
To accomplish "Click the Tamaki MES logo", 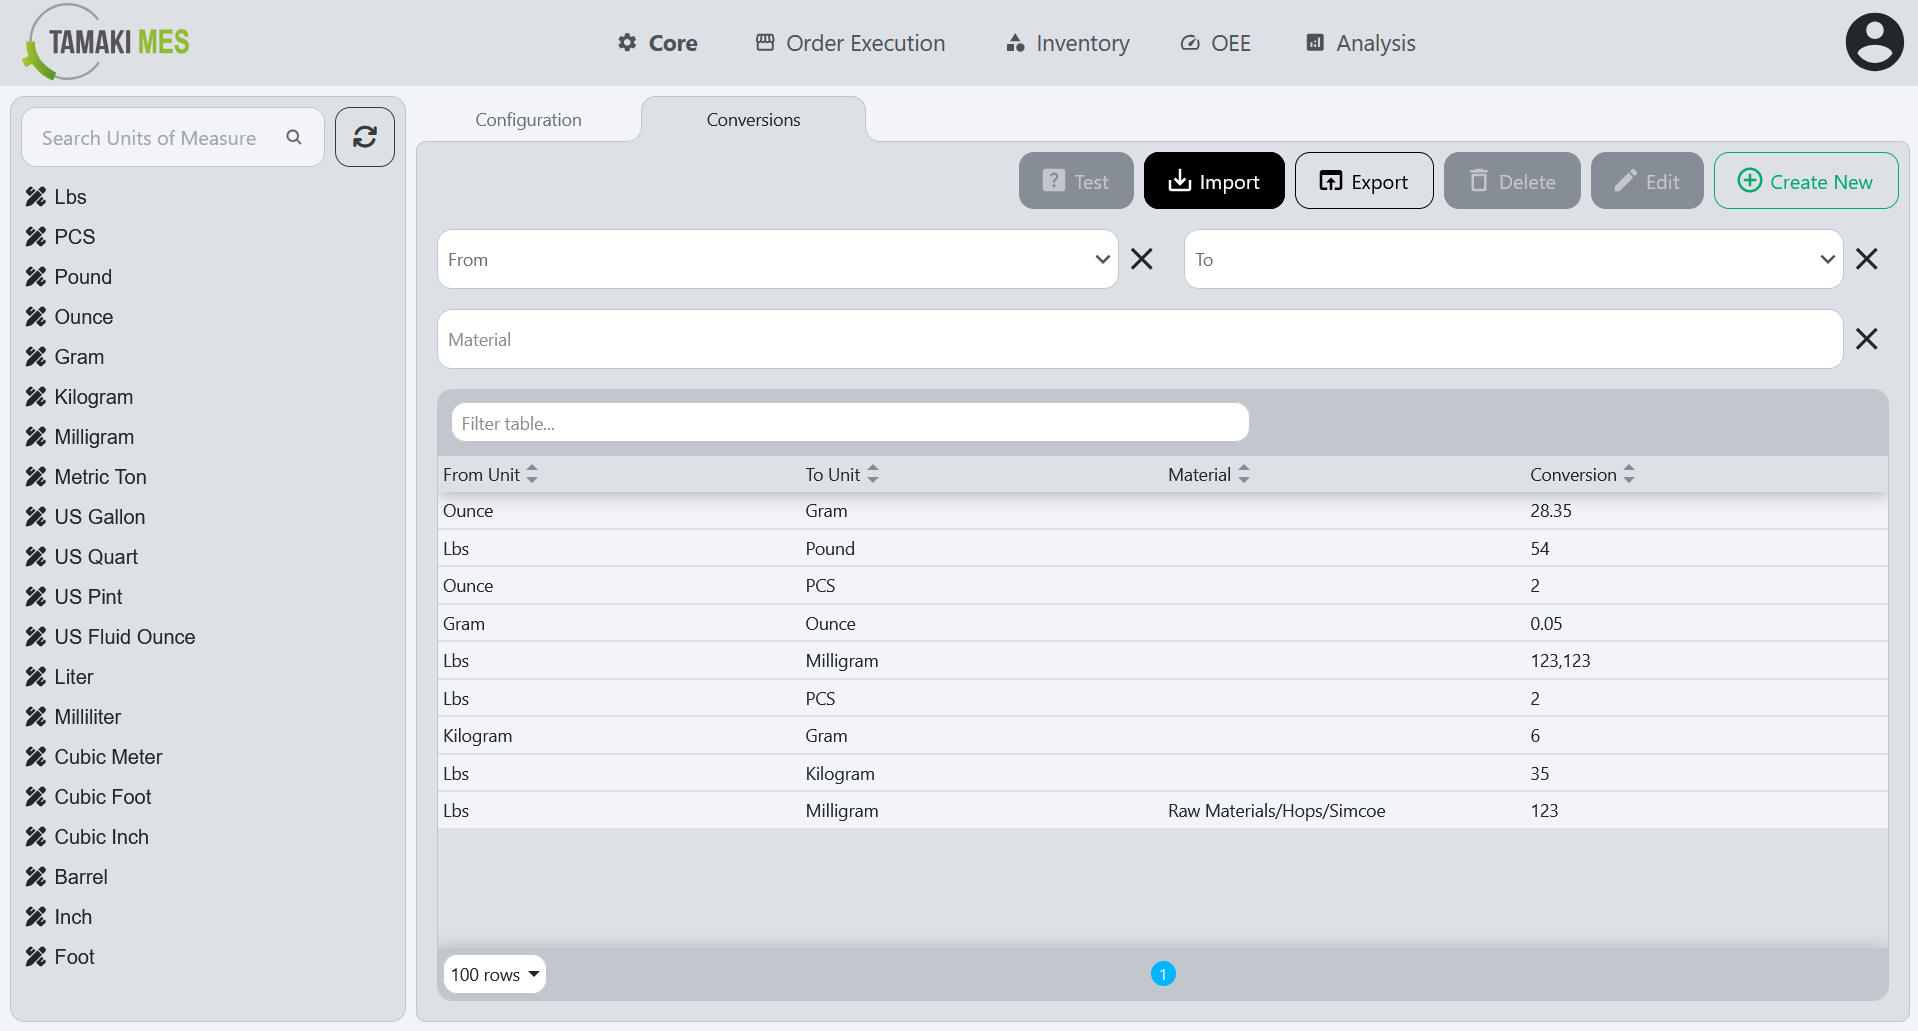I will 104,42.
